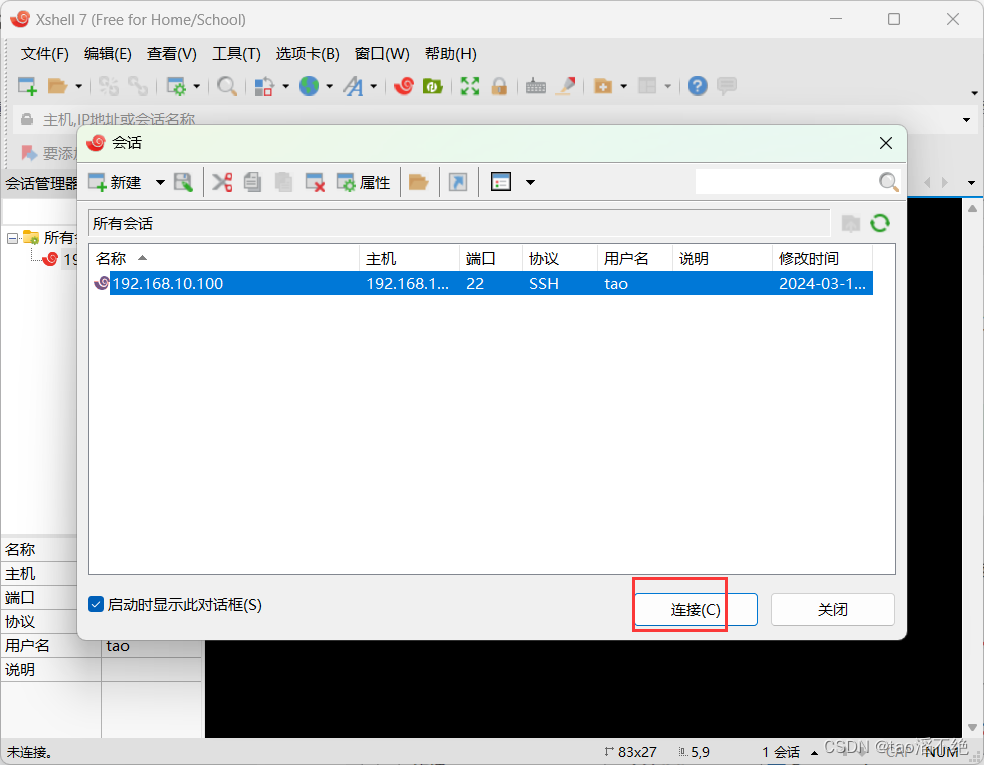The height and width of the screenshot is (765, 984).
Task: Launch the green Xftp toolbar icon
Action: 433,86
